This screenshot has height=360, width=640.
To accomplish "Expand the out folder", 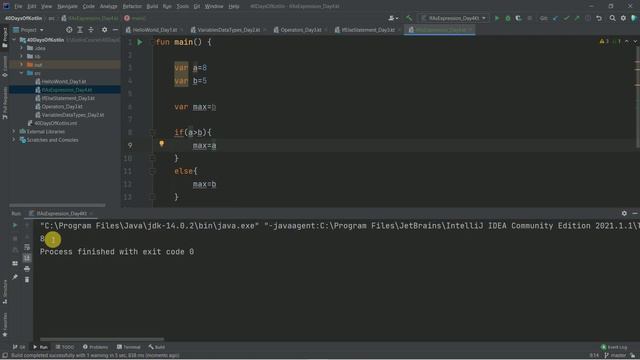I will click(x=22, y=64).
